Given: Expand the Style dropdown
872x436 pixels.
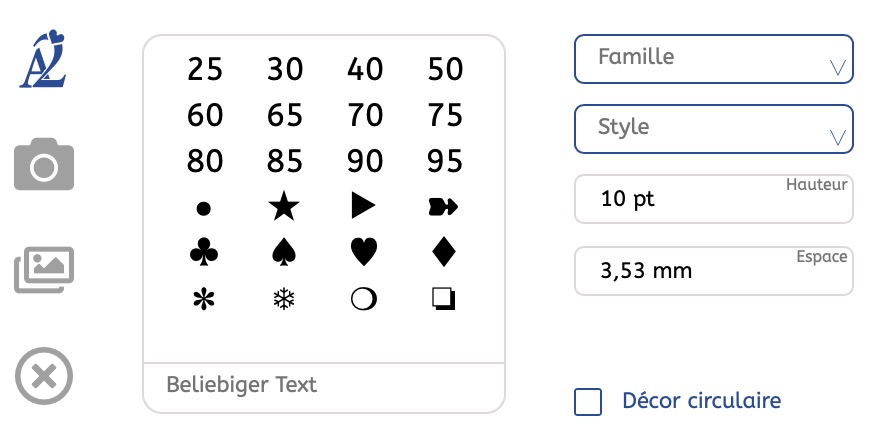Looking at the screenshot, I should [x=713, y=129].
